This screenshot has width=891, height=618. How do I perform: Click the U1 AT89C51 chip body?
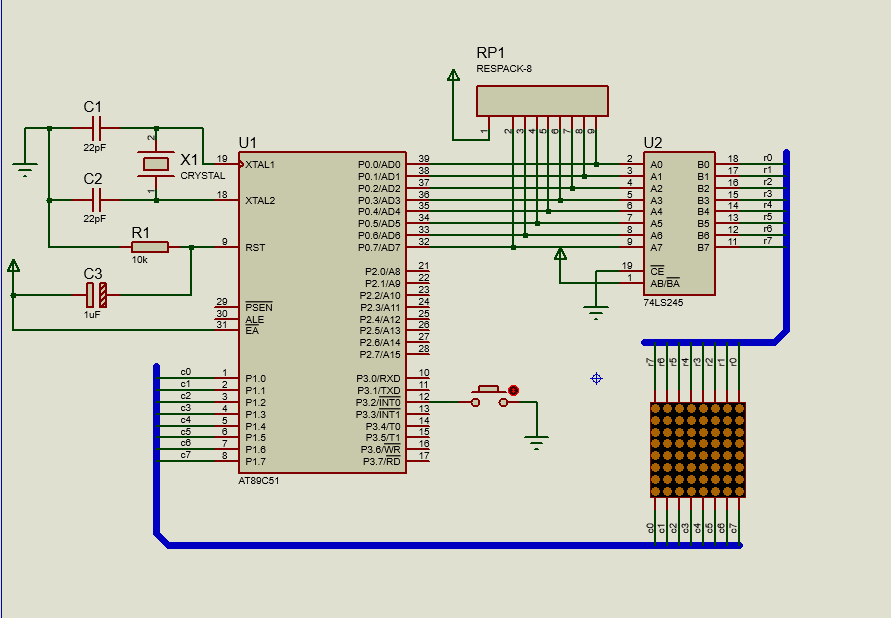(x=322, y=312)
